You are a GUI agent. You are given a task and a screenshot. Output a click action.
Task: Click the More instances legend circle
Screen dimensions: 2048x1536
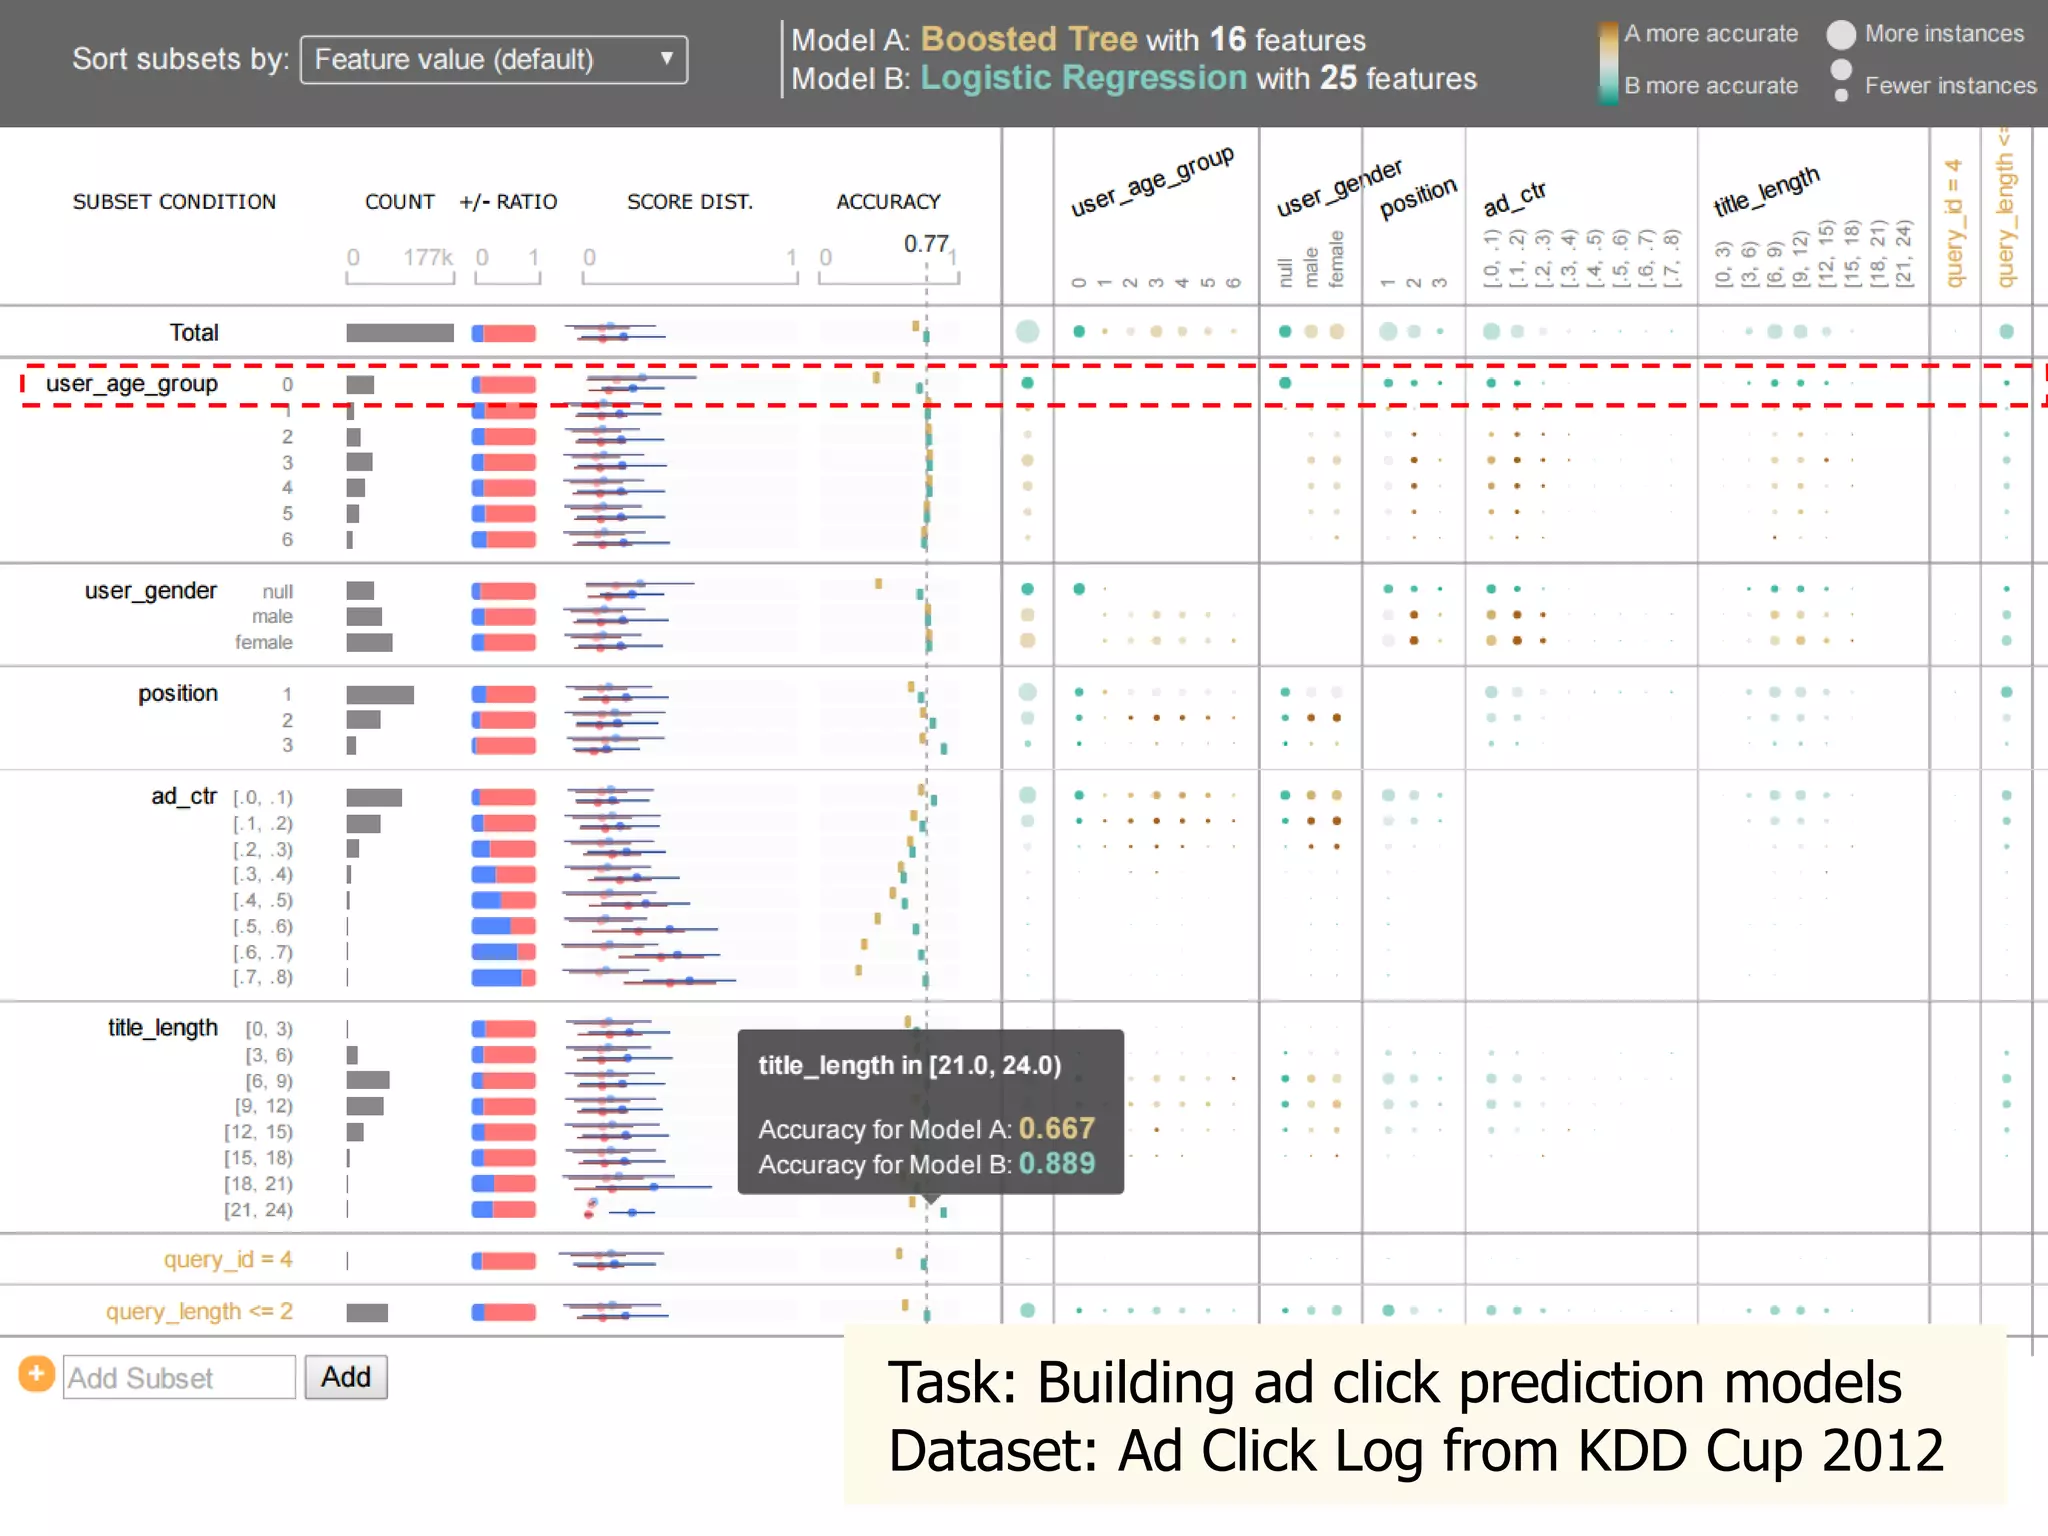pos(1841,35)
